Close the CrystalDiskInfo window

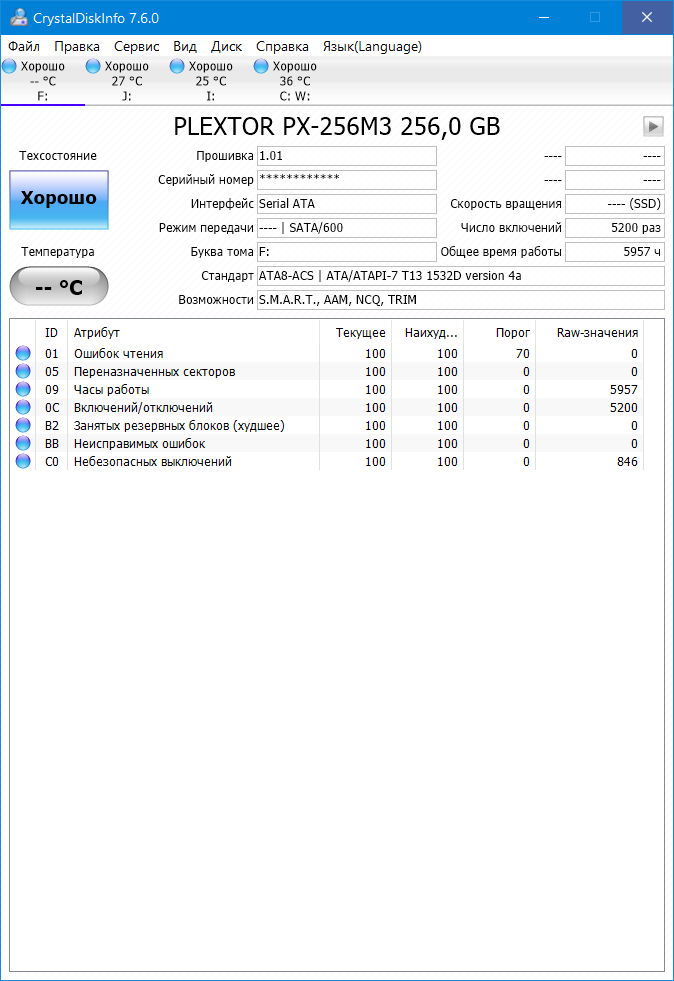(x=647, y=18)
